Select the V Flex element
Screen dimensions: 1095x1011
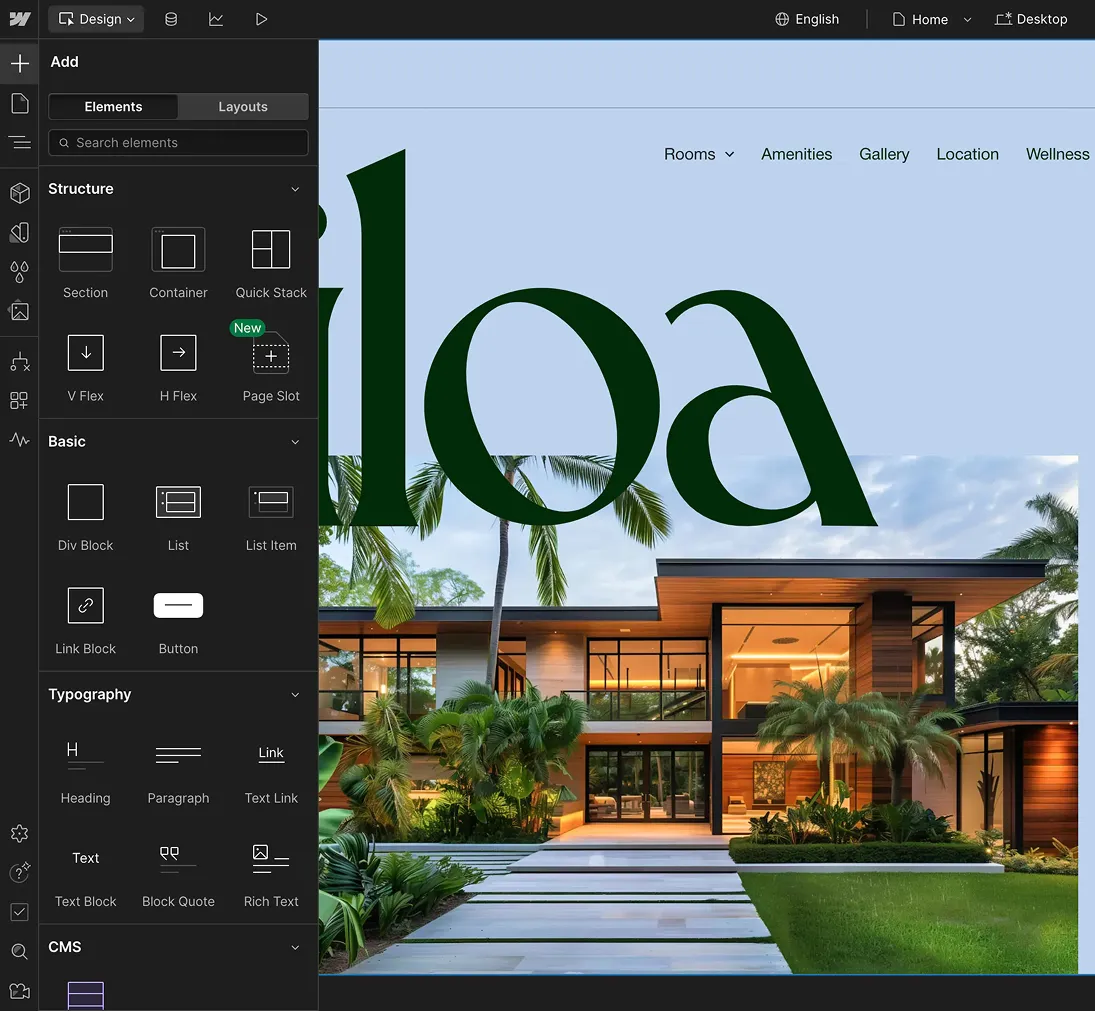[85, 367]
